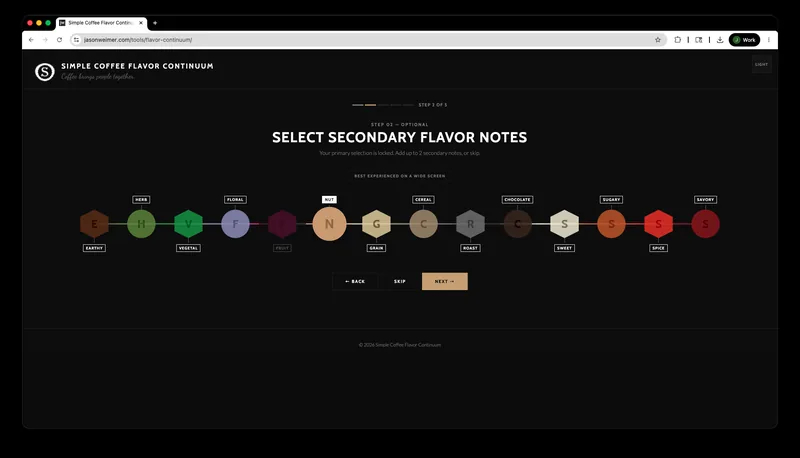The image size is (800, 458).
Task: Click the copyright footer text
Action: (x=399, y=345)
